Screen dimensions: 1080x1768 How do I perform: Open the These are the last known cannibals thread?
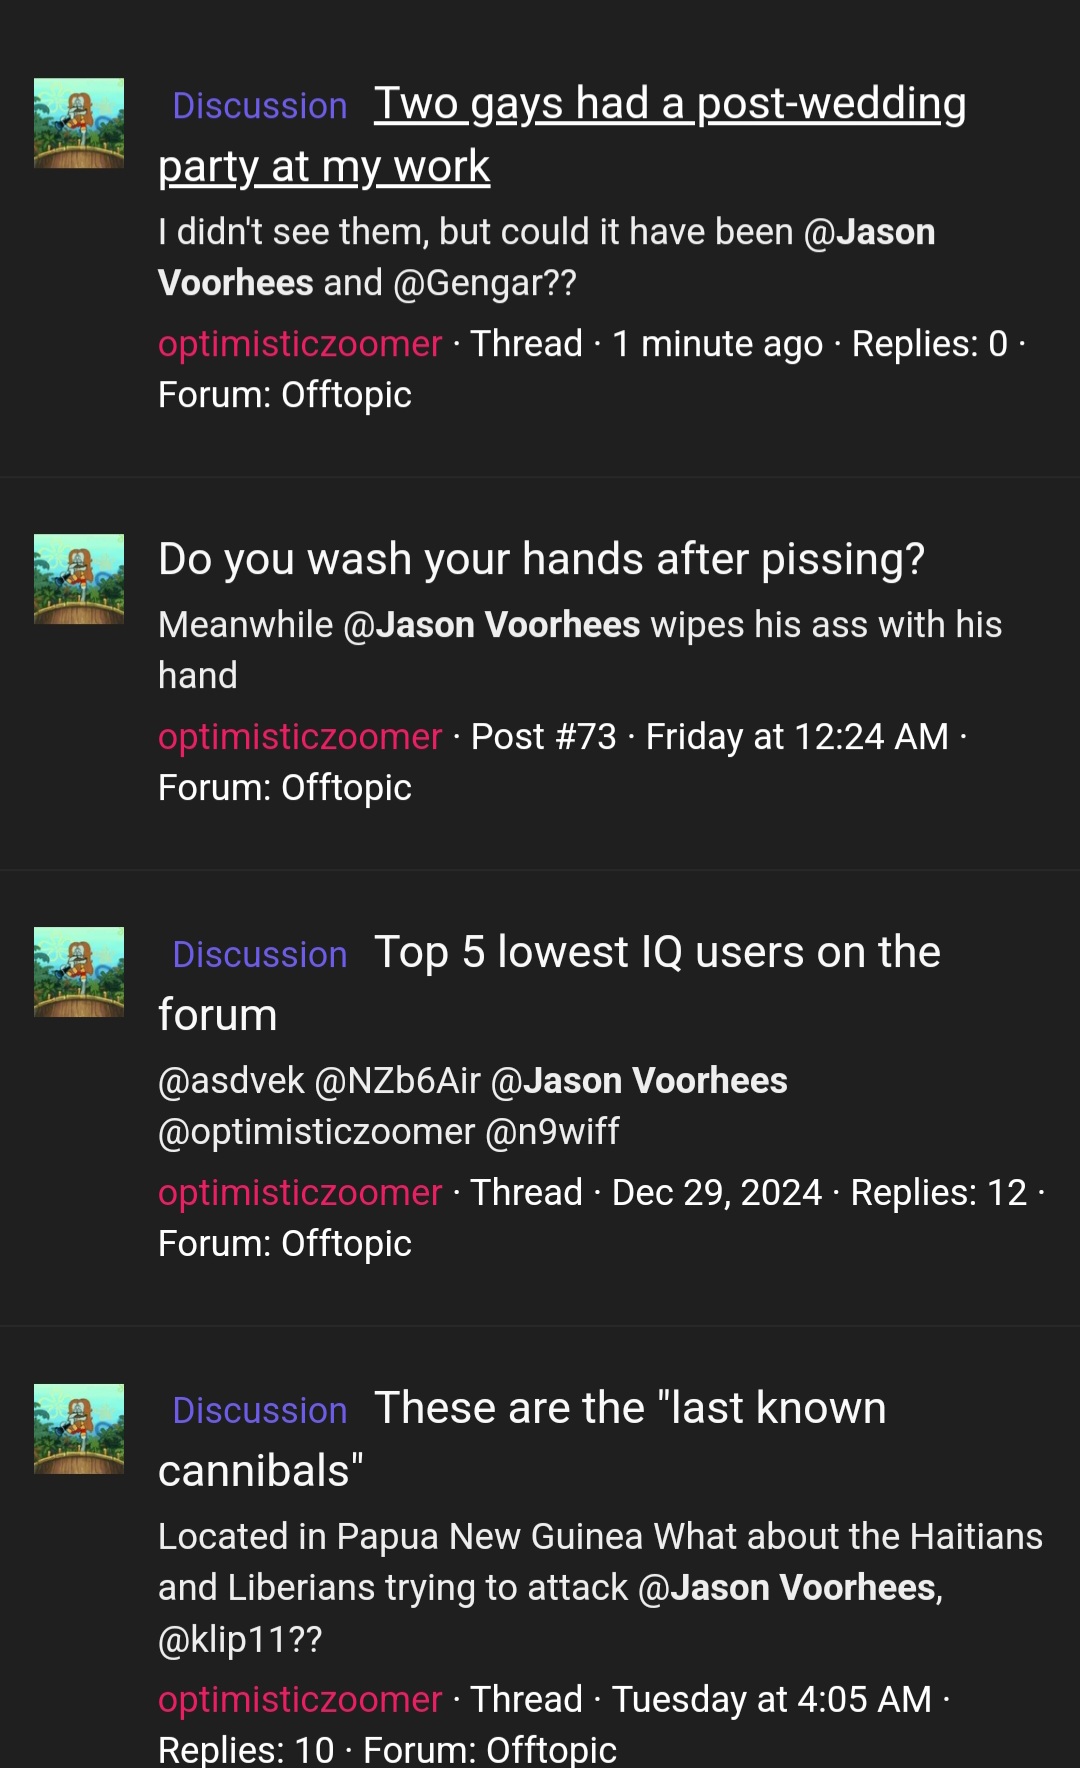click(x=630, y=1409)
